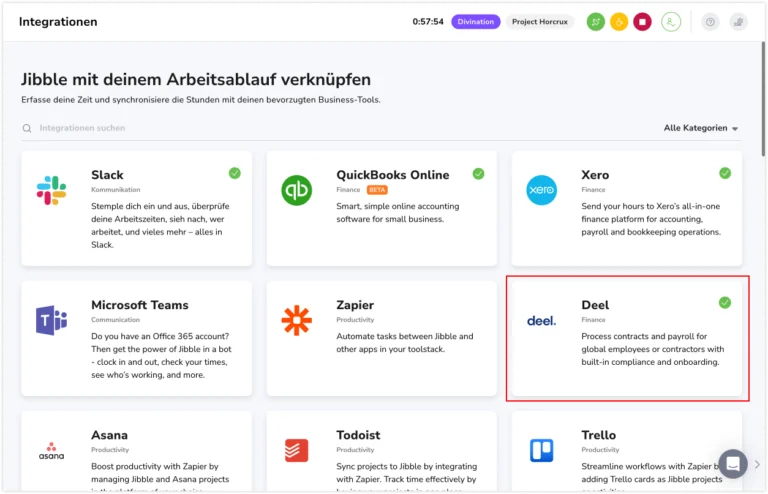This screenshot has width=768, height=494.
Task: Open the Zapier card title
Action: point(355,305)
